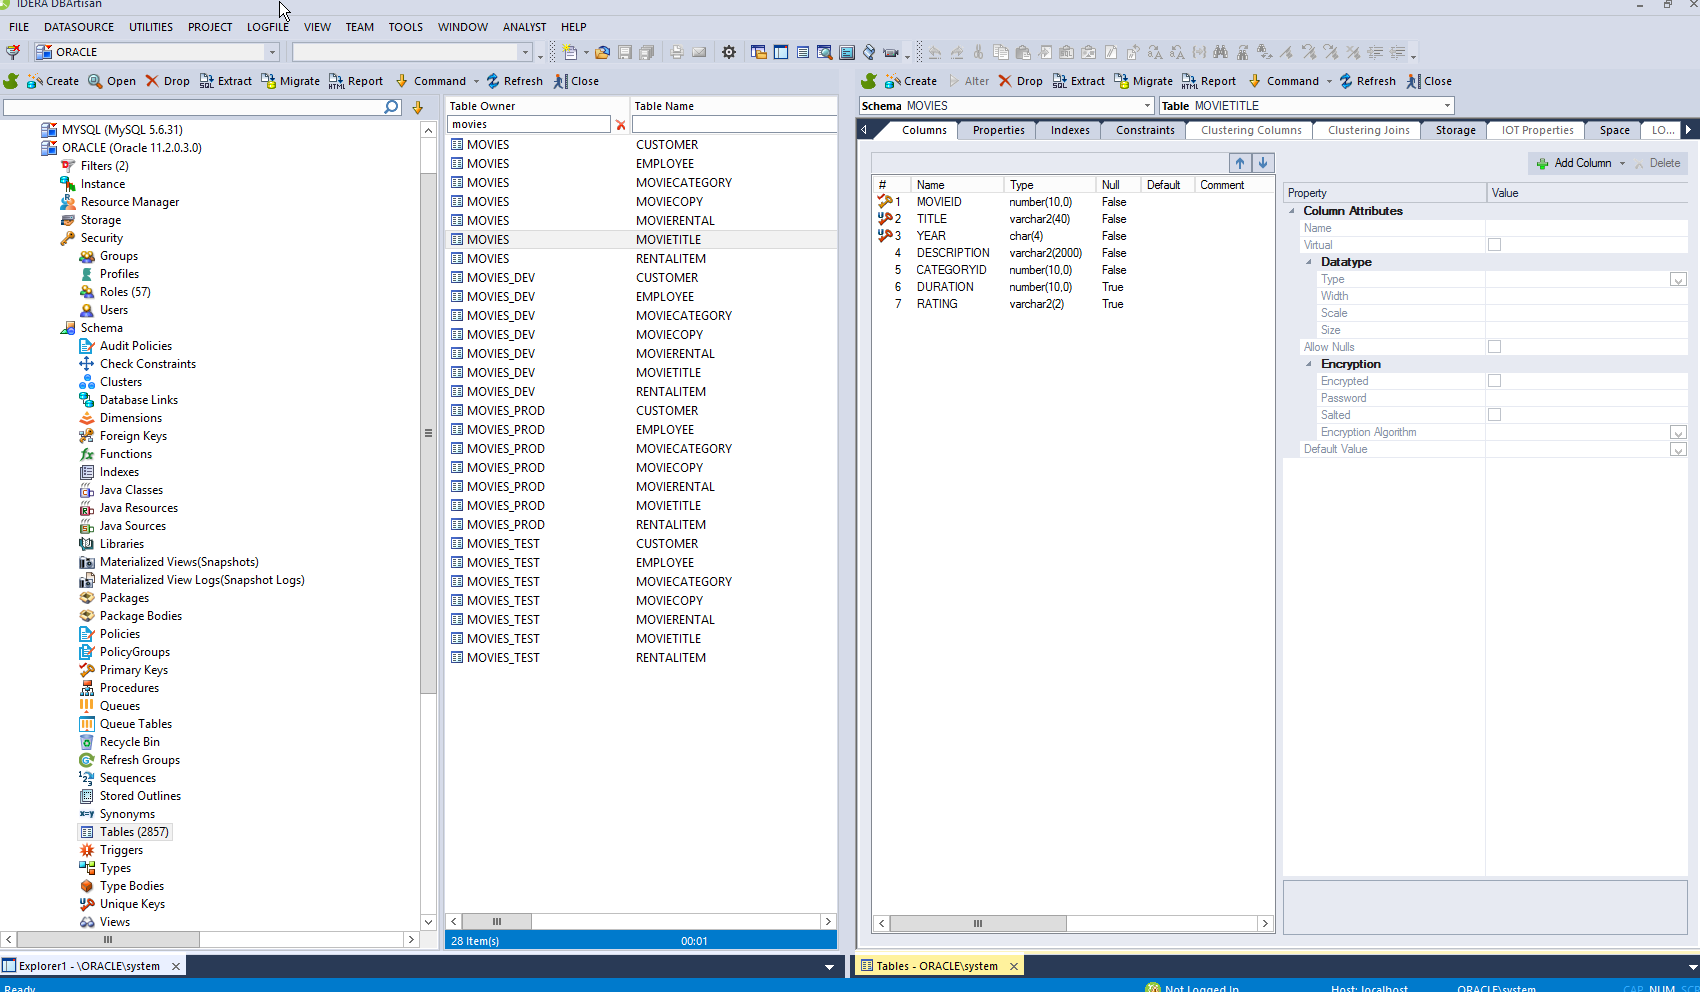Click Refresh in the Tables editor toolbar

pos(1367,81)
